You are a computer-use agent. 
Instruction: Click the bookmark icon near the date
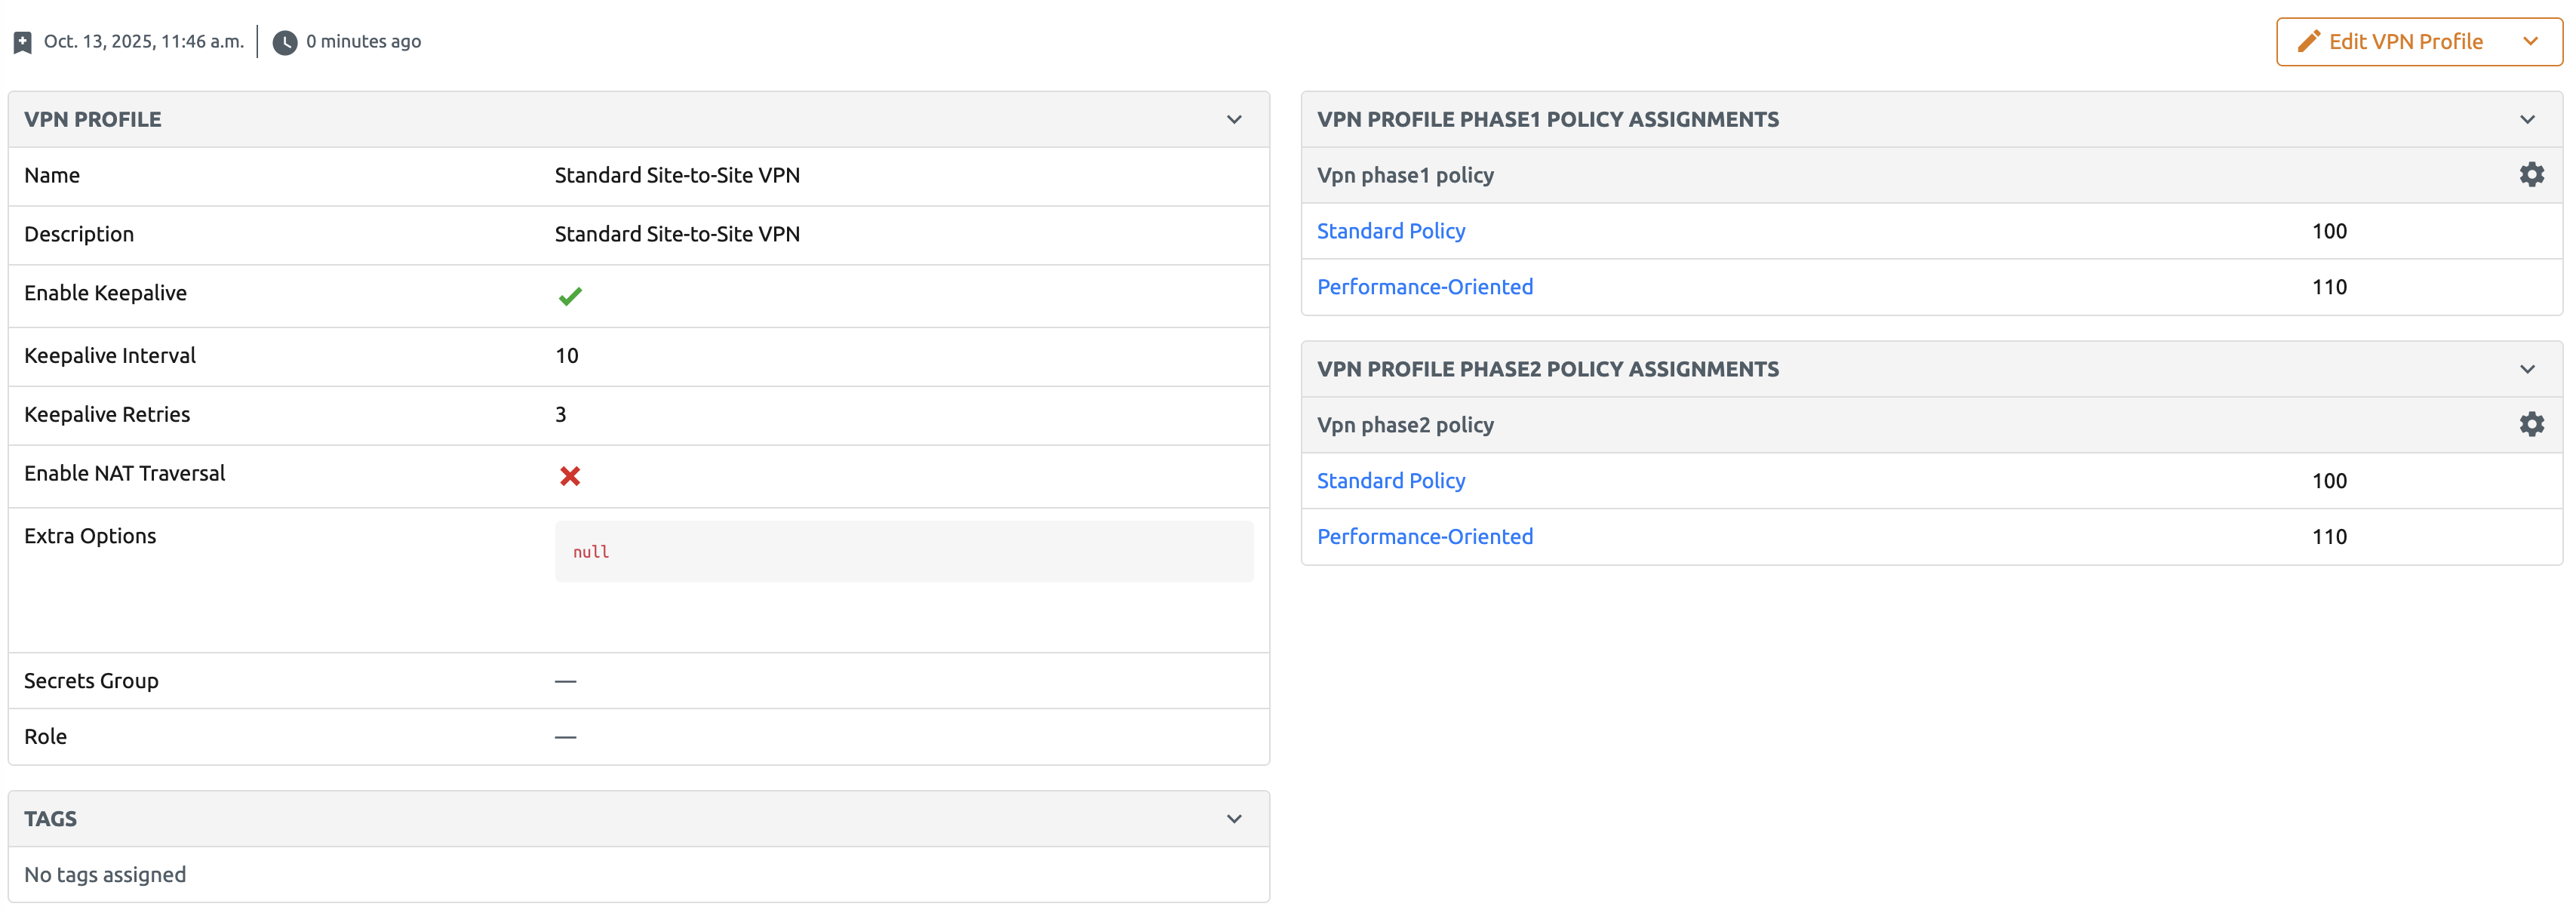(x=22, y=41)
